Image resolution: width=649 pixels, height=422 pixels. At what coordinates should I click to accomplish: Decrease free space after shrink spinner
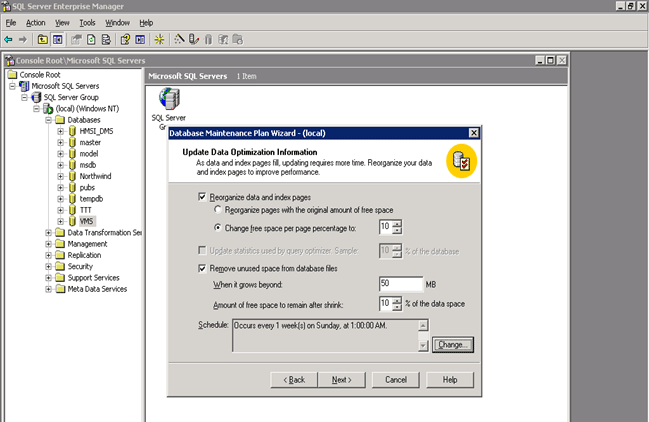(397, 307)
